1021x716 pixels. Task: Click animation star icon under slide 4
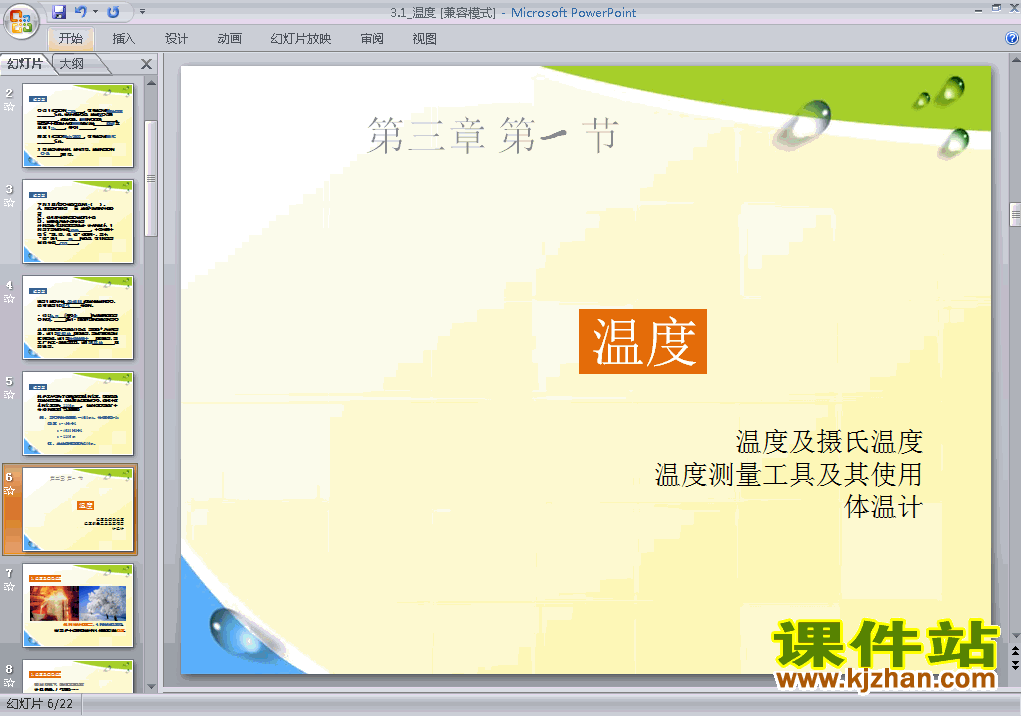tap(9, 299)
